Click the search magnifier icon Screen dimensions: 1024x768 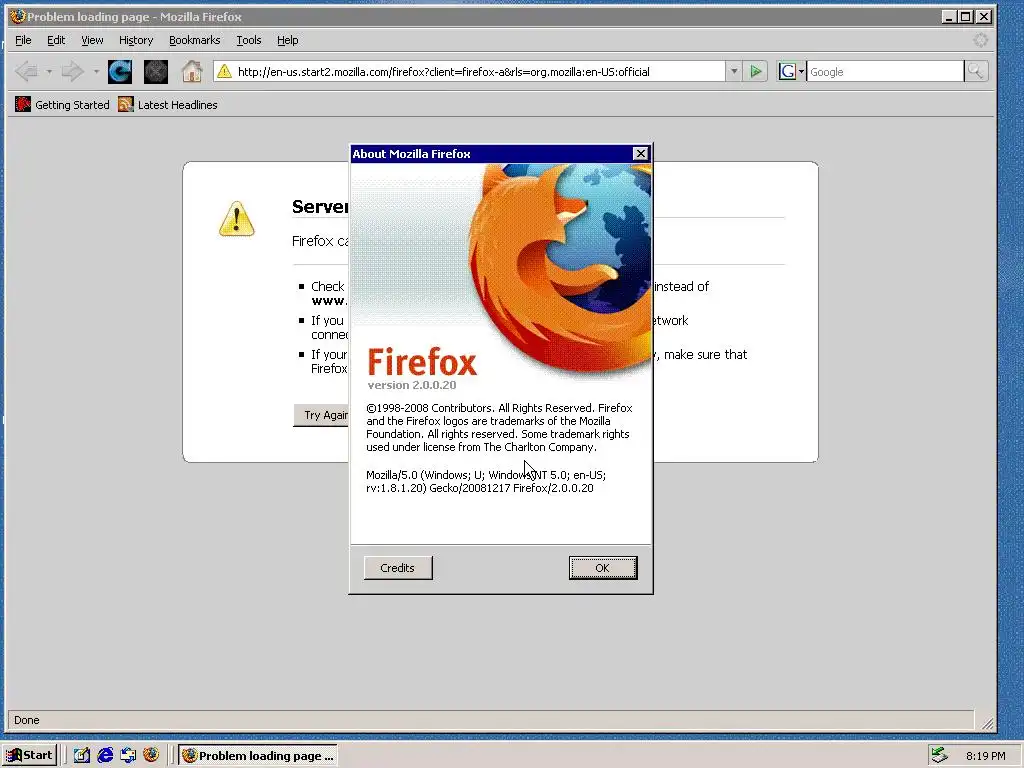coord(976,71)
